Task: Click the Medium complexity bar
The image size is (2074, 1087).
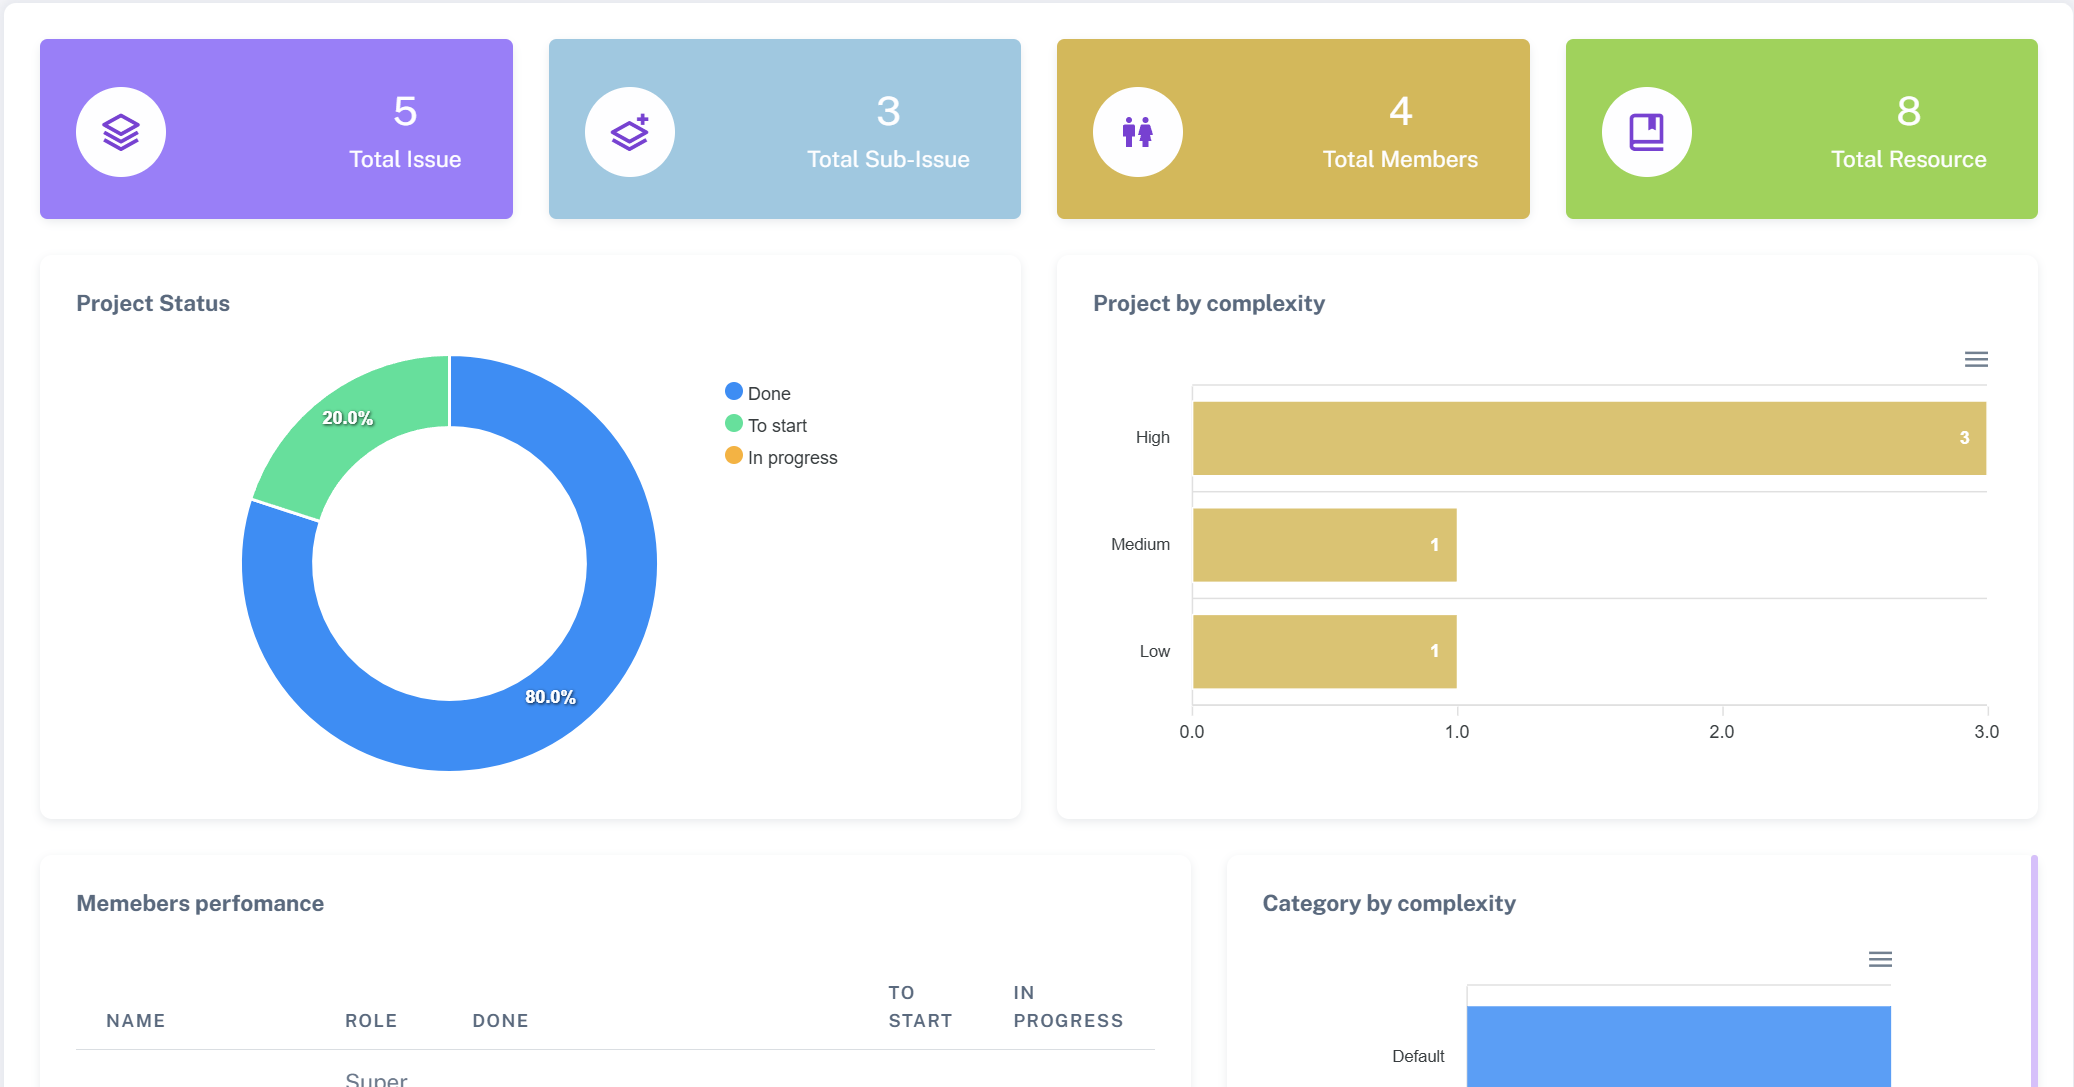Action: point(1324,545)
